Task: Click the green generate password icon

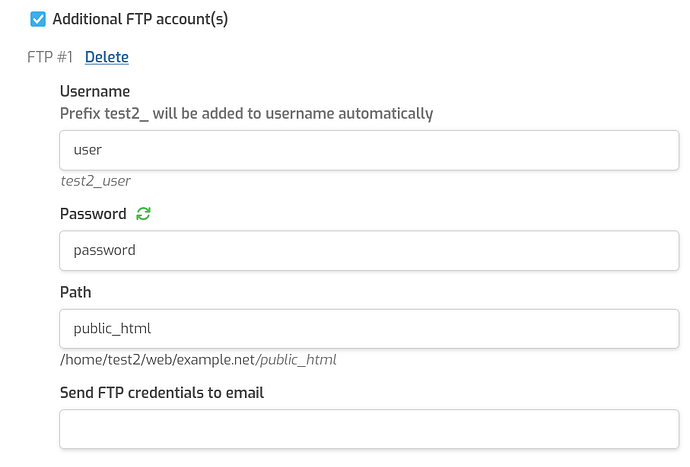Action: pos(144,214)
